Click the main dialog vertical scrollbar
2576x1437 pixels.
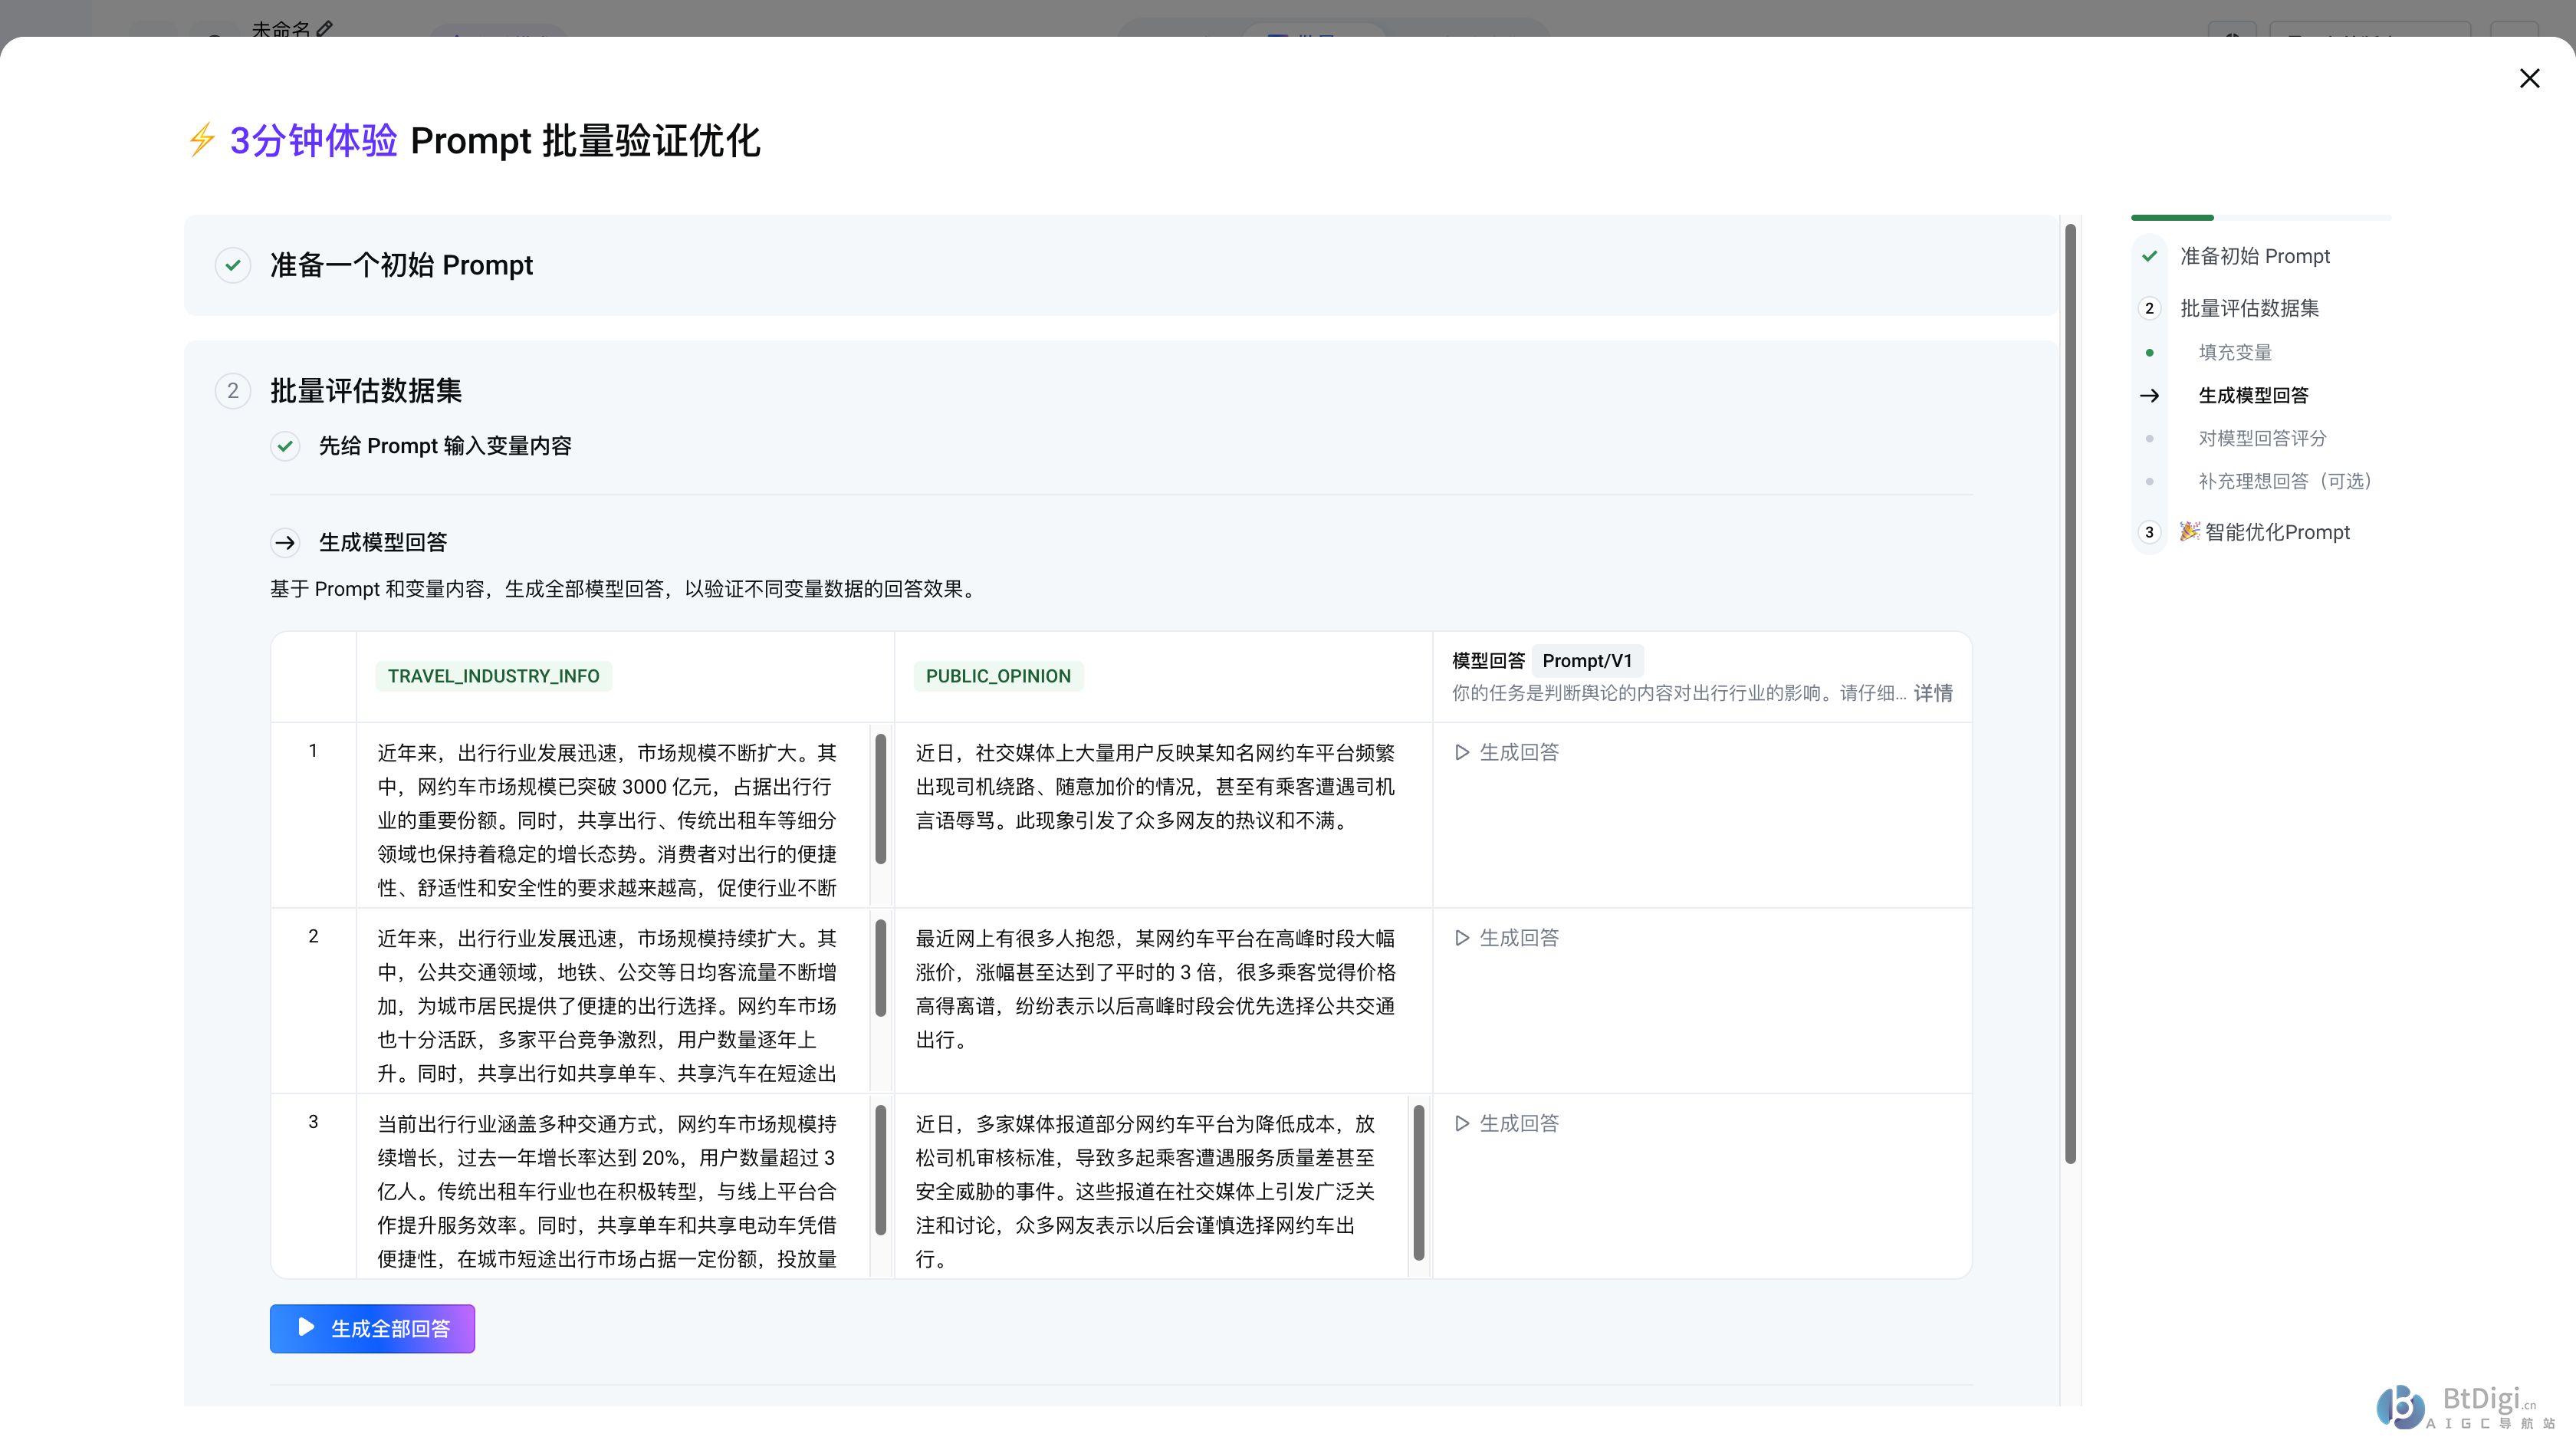(2070, 693)
